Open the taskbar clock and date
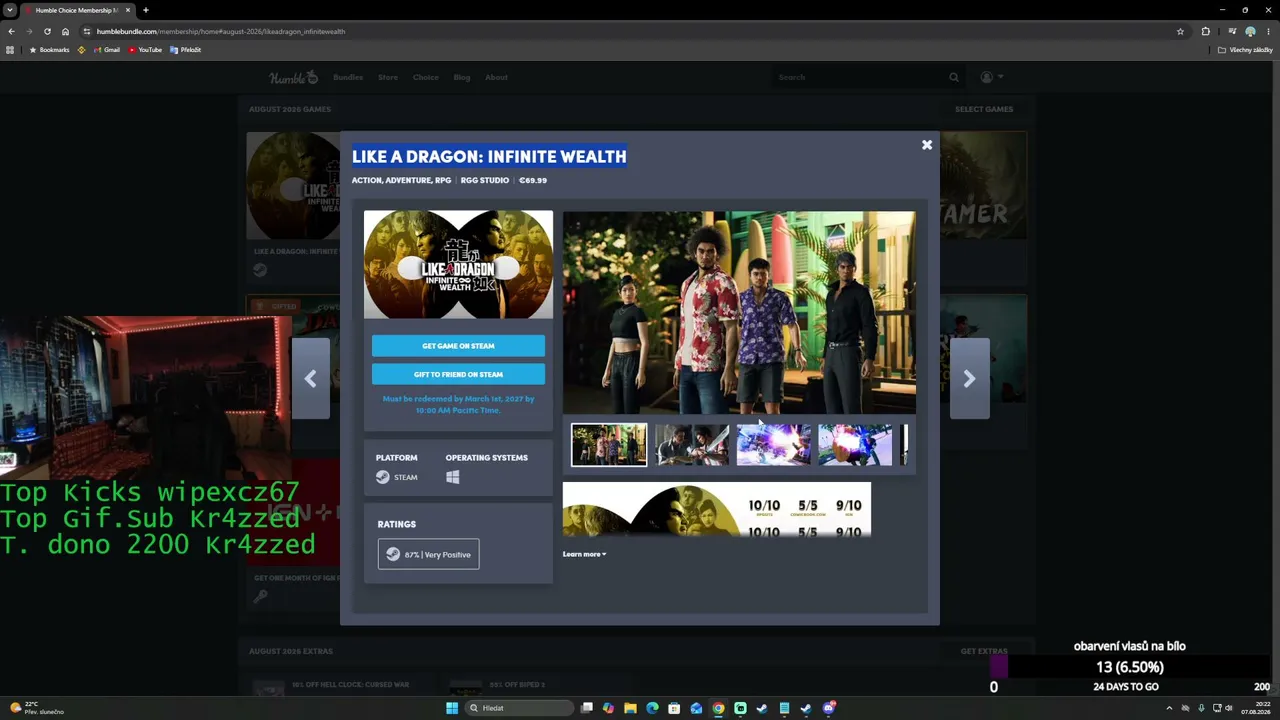This screenshot has width=1280, height=720. pos(1254,708)
